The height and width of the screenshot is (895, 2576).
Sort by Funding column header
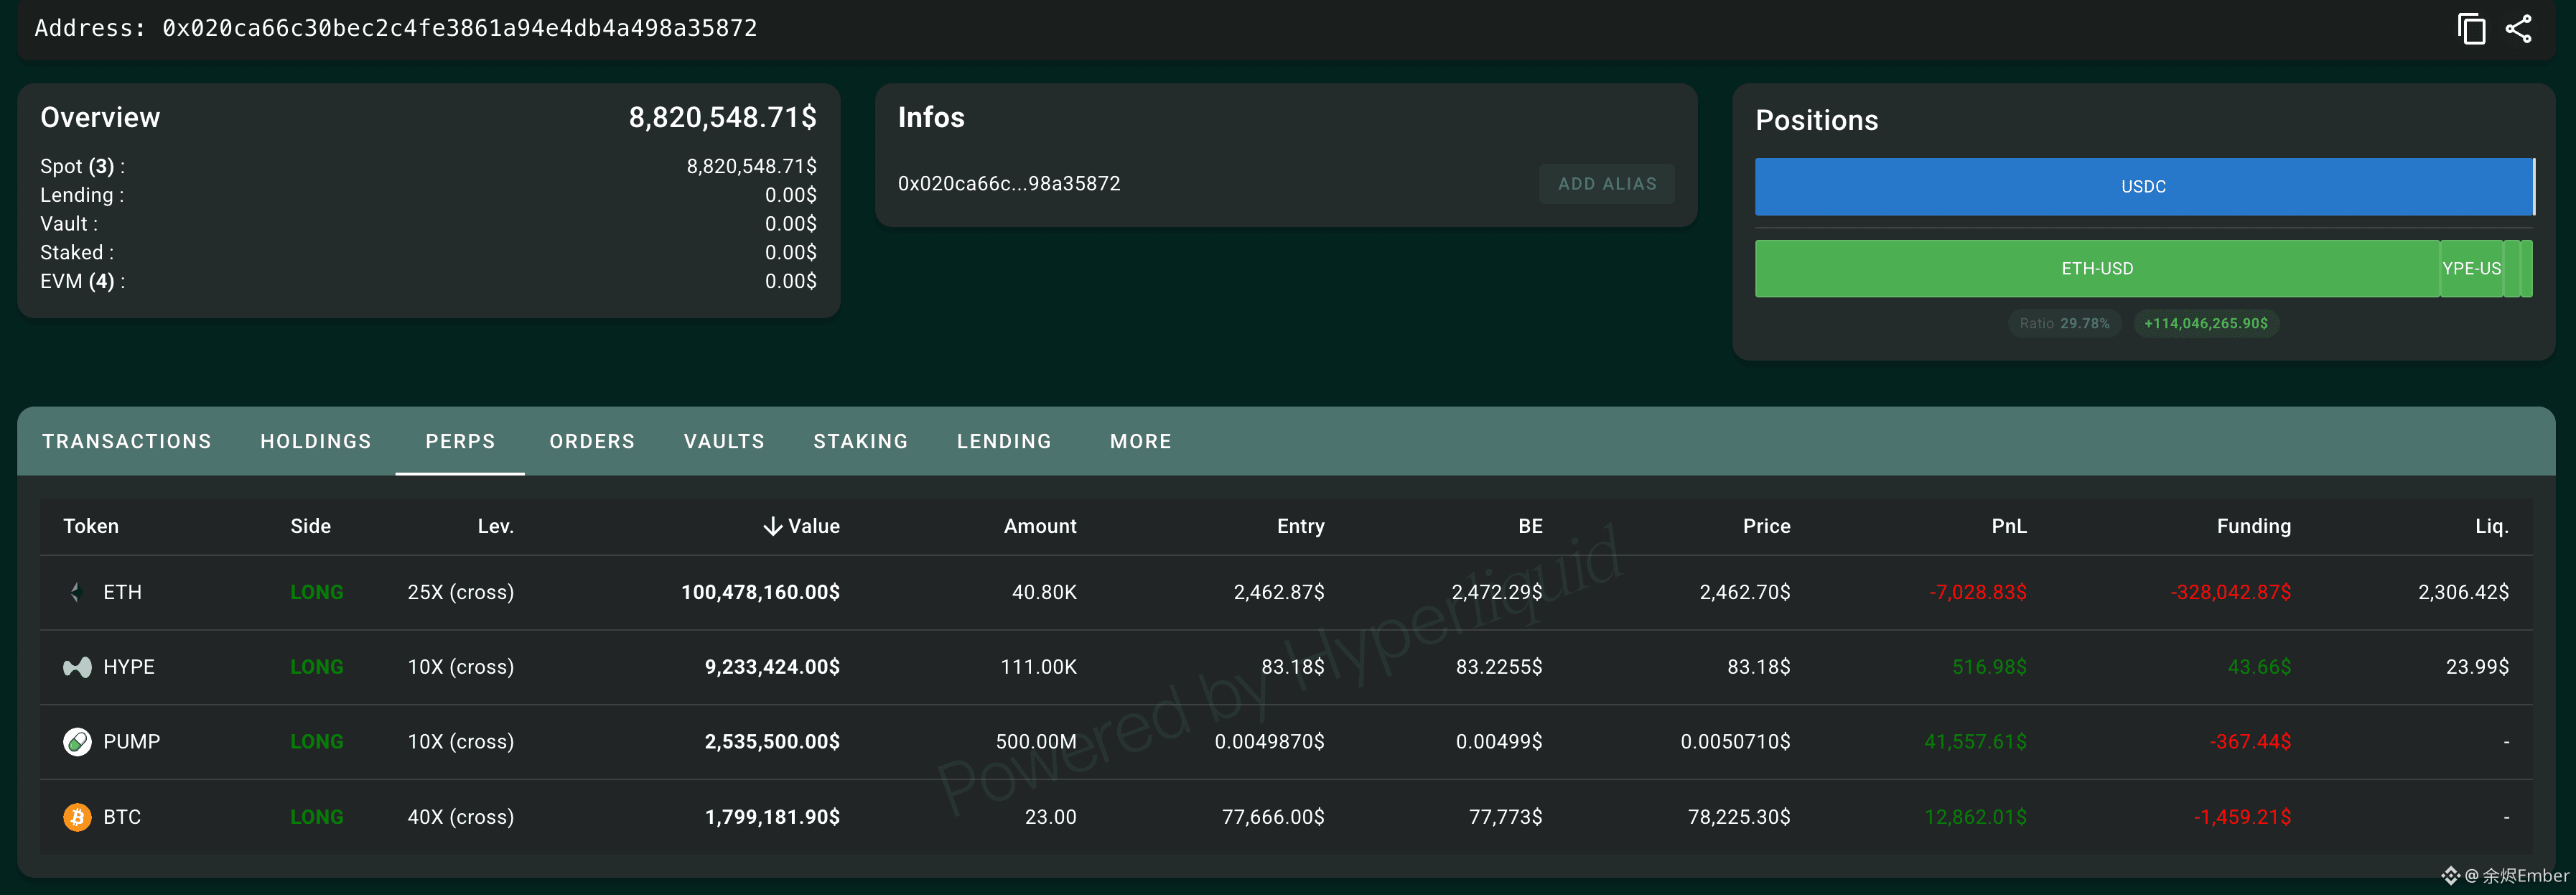(2253, 526)
